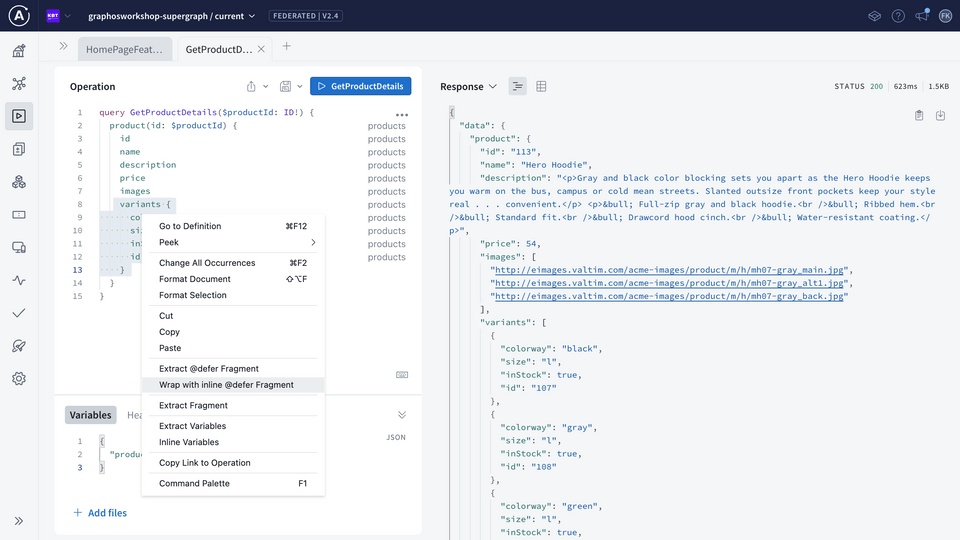960x540 pixels.
Task: Choose Change All Occurrences
Action: pyautogui.click(x=233, y=263)
